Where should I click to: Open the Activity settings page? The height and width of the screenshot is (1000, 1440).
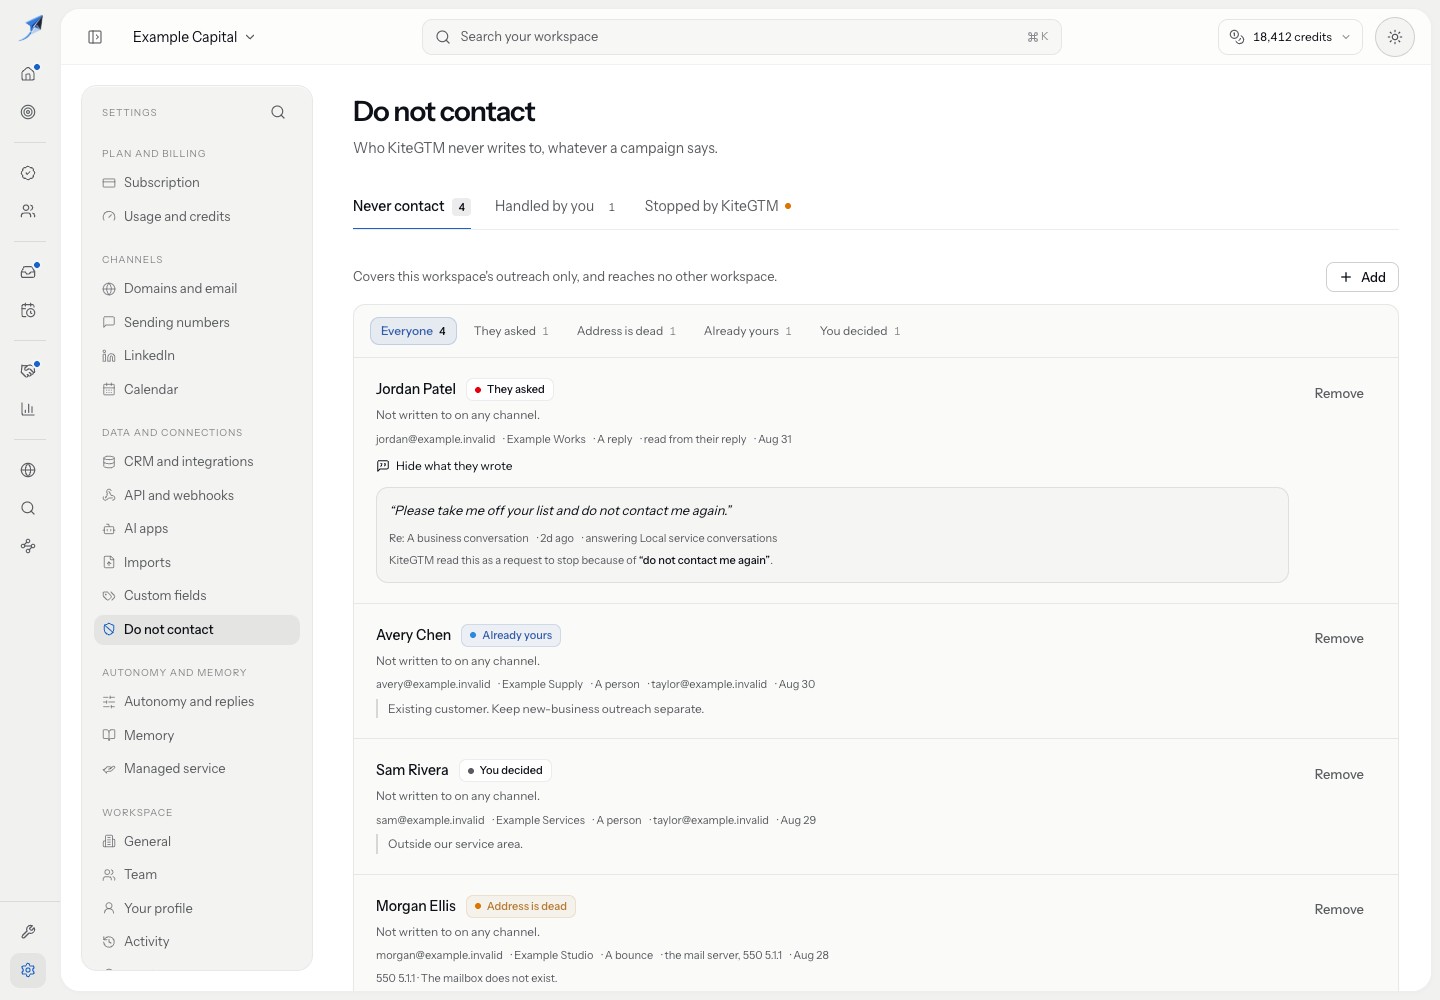click(197, 942)
